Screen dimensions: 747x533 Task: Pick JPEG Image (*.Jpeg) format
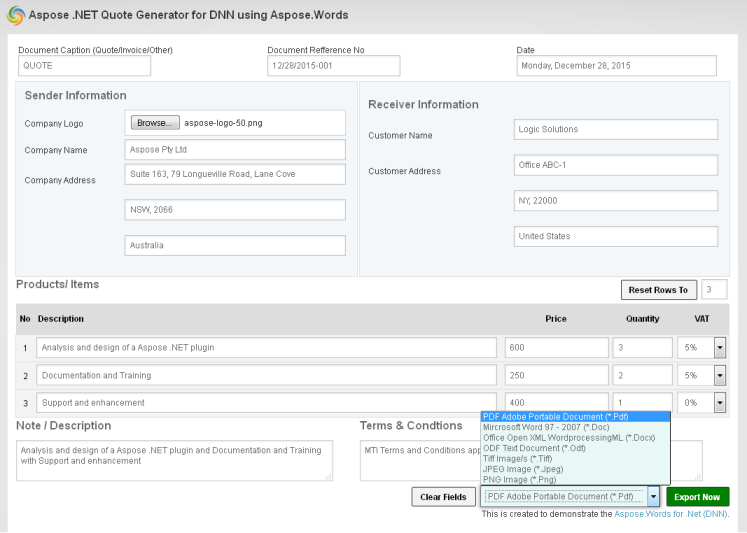pyautogui.click(x=575, y=469)
